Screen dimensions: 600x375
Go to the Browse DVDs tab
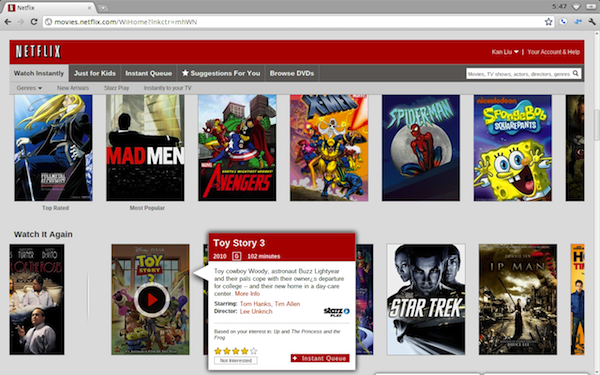click(x=292, y=73)
